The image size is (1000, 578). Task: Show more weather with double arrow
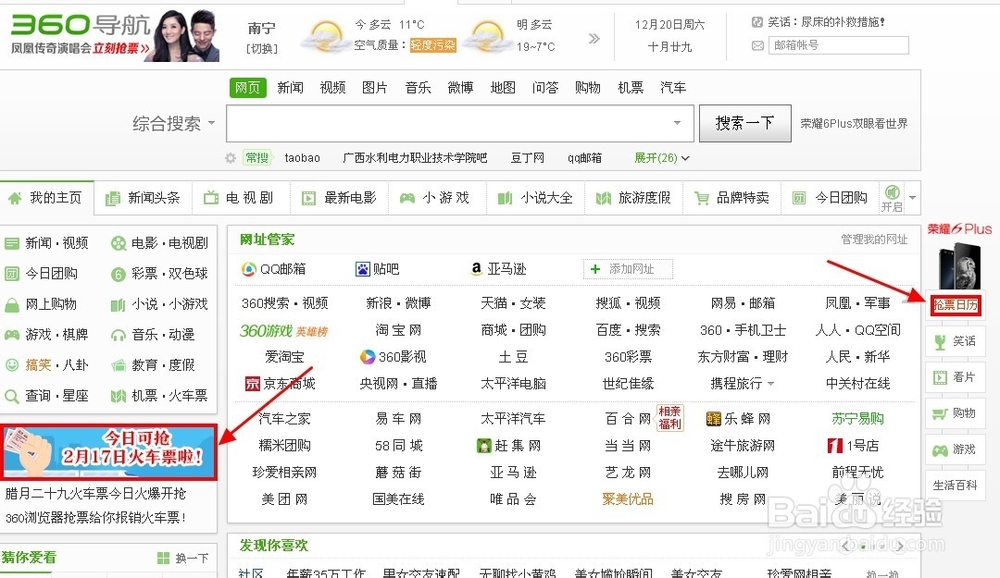594,38
